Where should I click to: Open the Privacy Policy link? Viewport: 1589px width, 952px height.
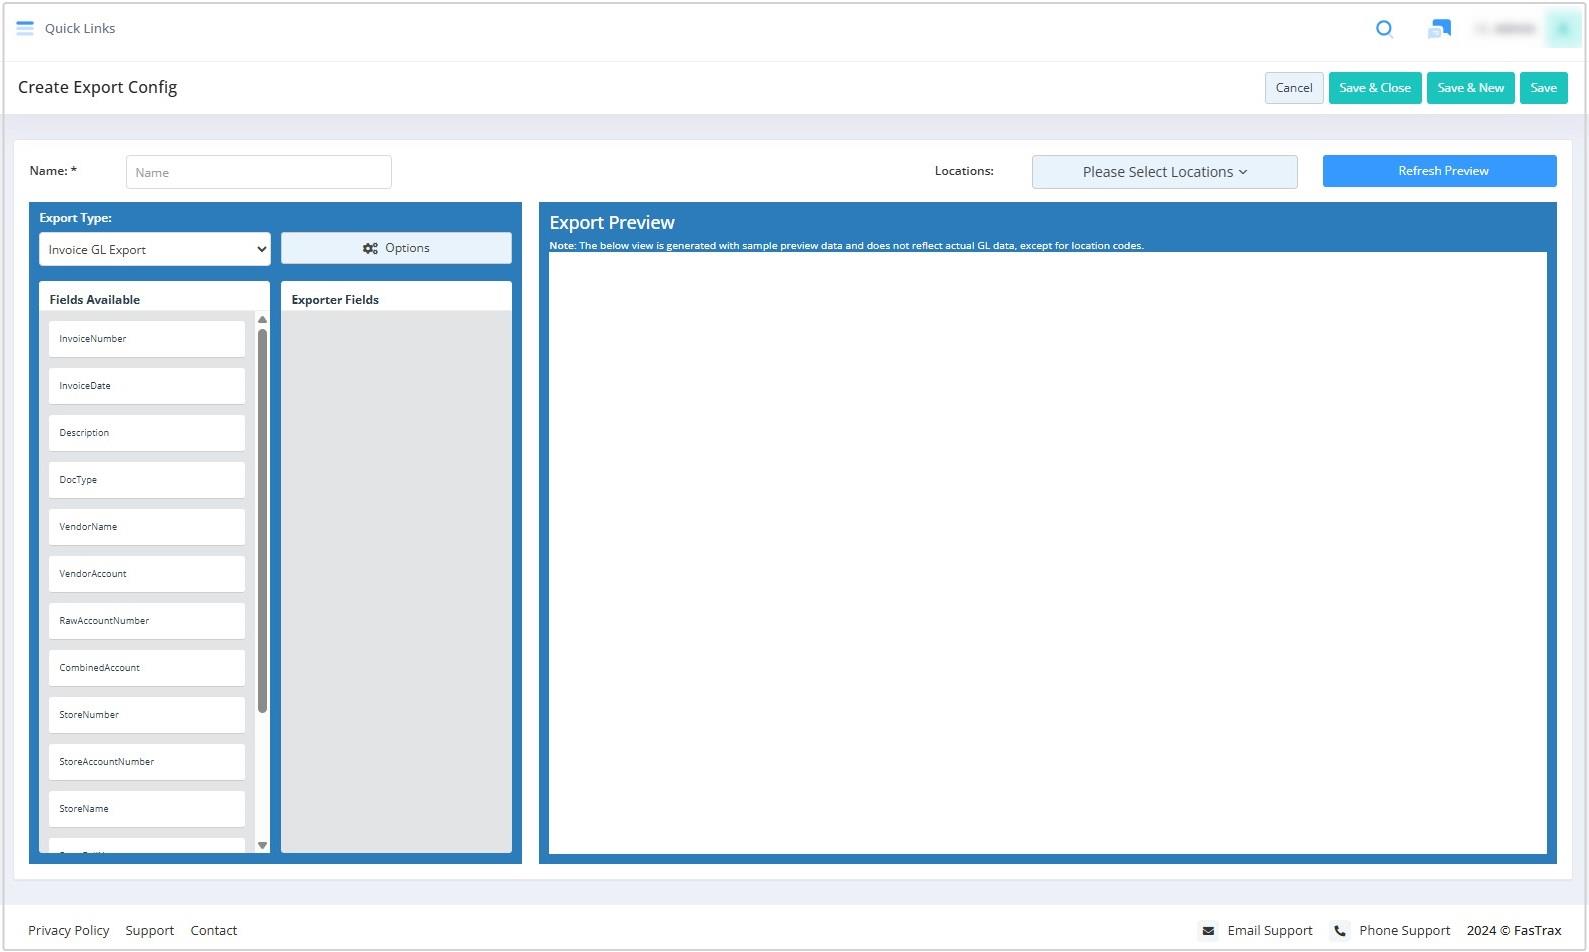pos(68,931)
